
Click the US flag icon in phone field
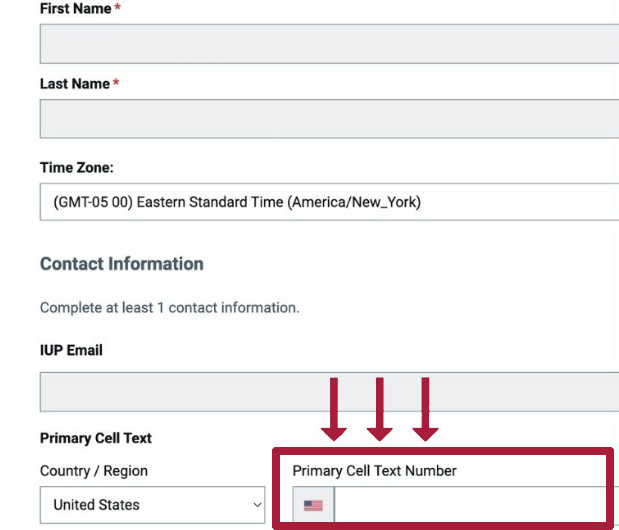pyautogui.click(x=313, y=505)
